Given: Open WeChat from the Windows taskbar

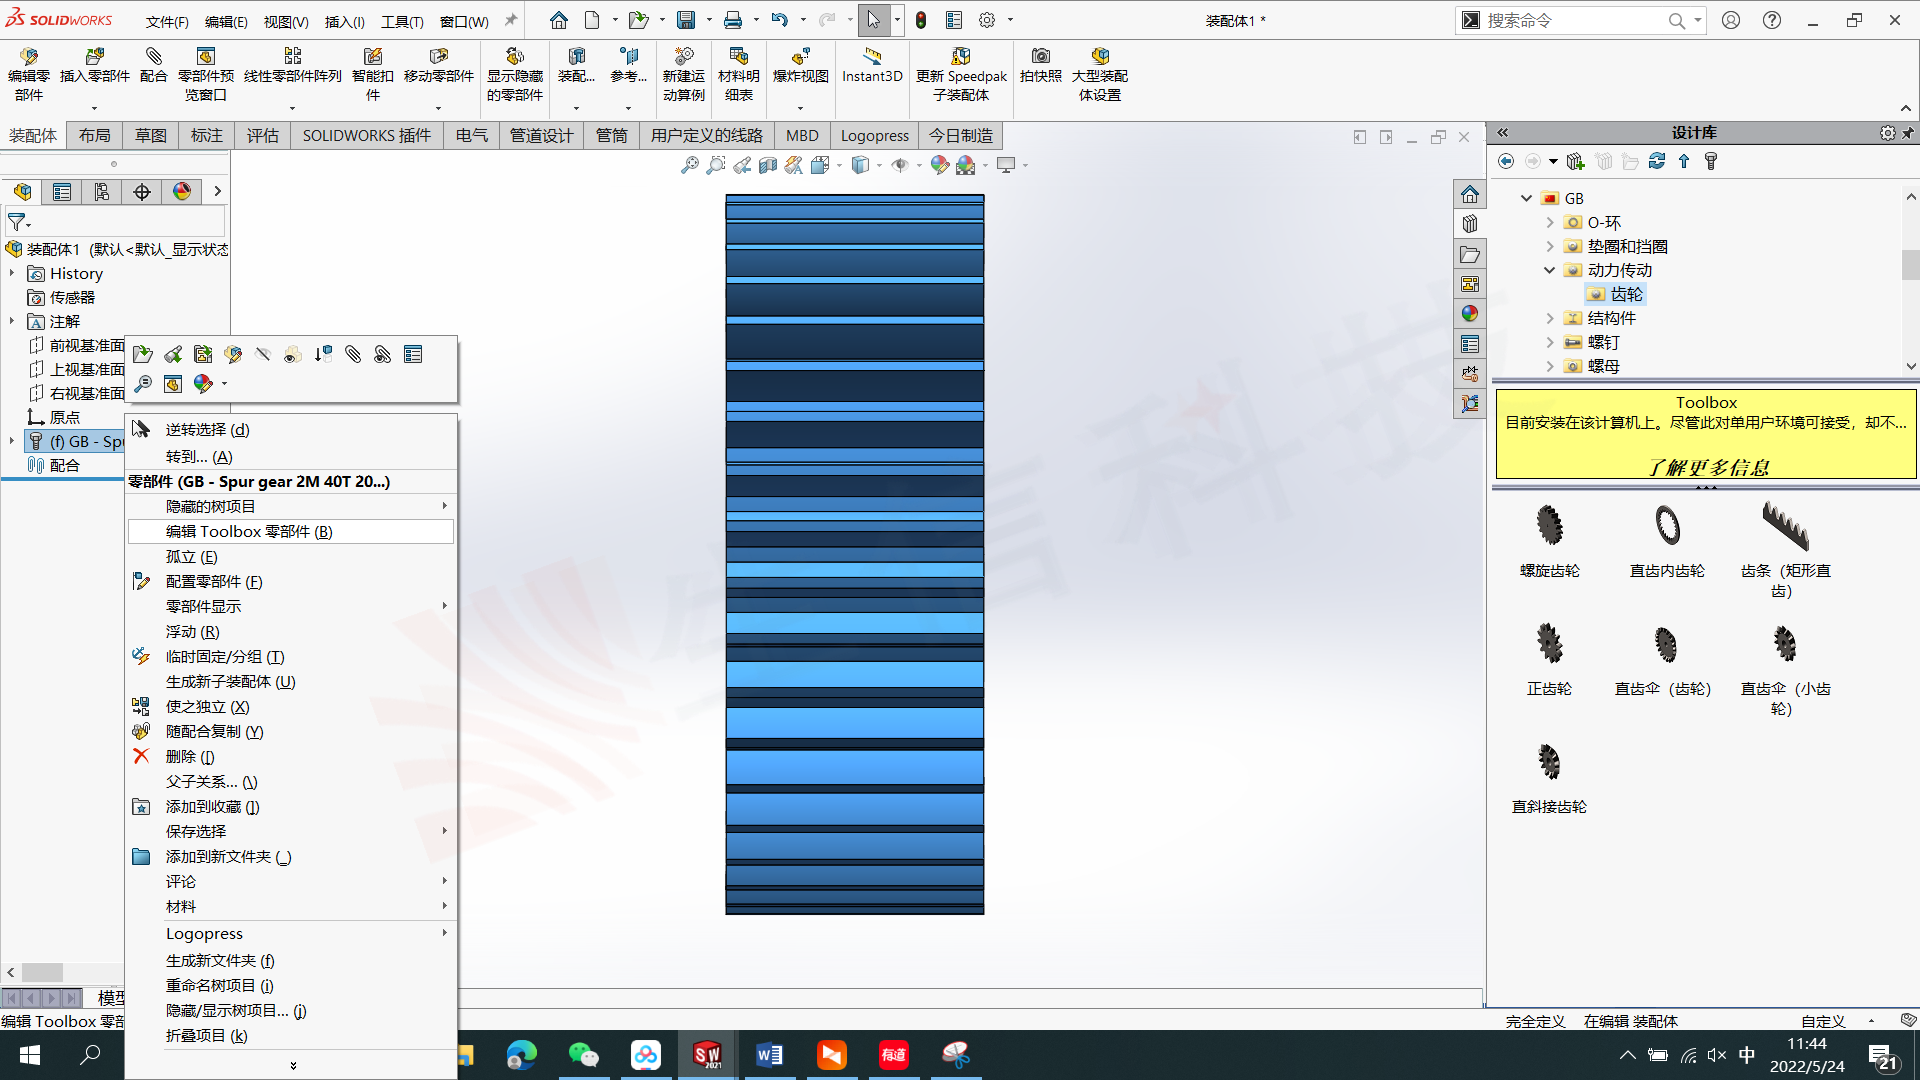Looking at the screenshot, I should click(x=583, y=1055).
